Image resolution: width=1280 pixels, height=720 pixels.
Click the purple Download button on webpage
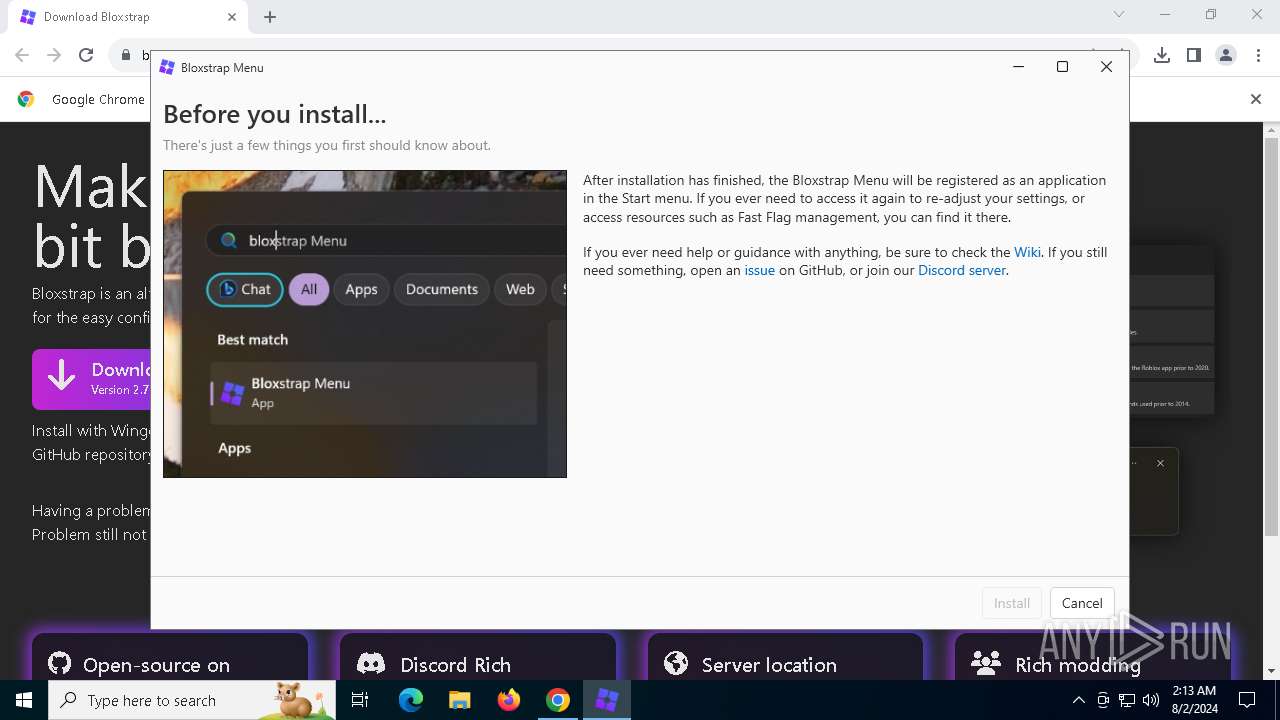coord(91,379)
